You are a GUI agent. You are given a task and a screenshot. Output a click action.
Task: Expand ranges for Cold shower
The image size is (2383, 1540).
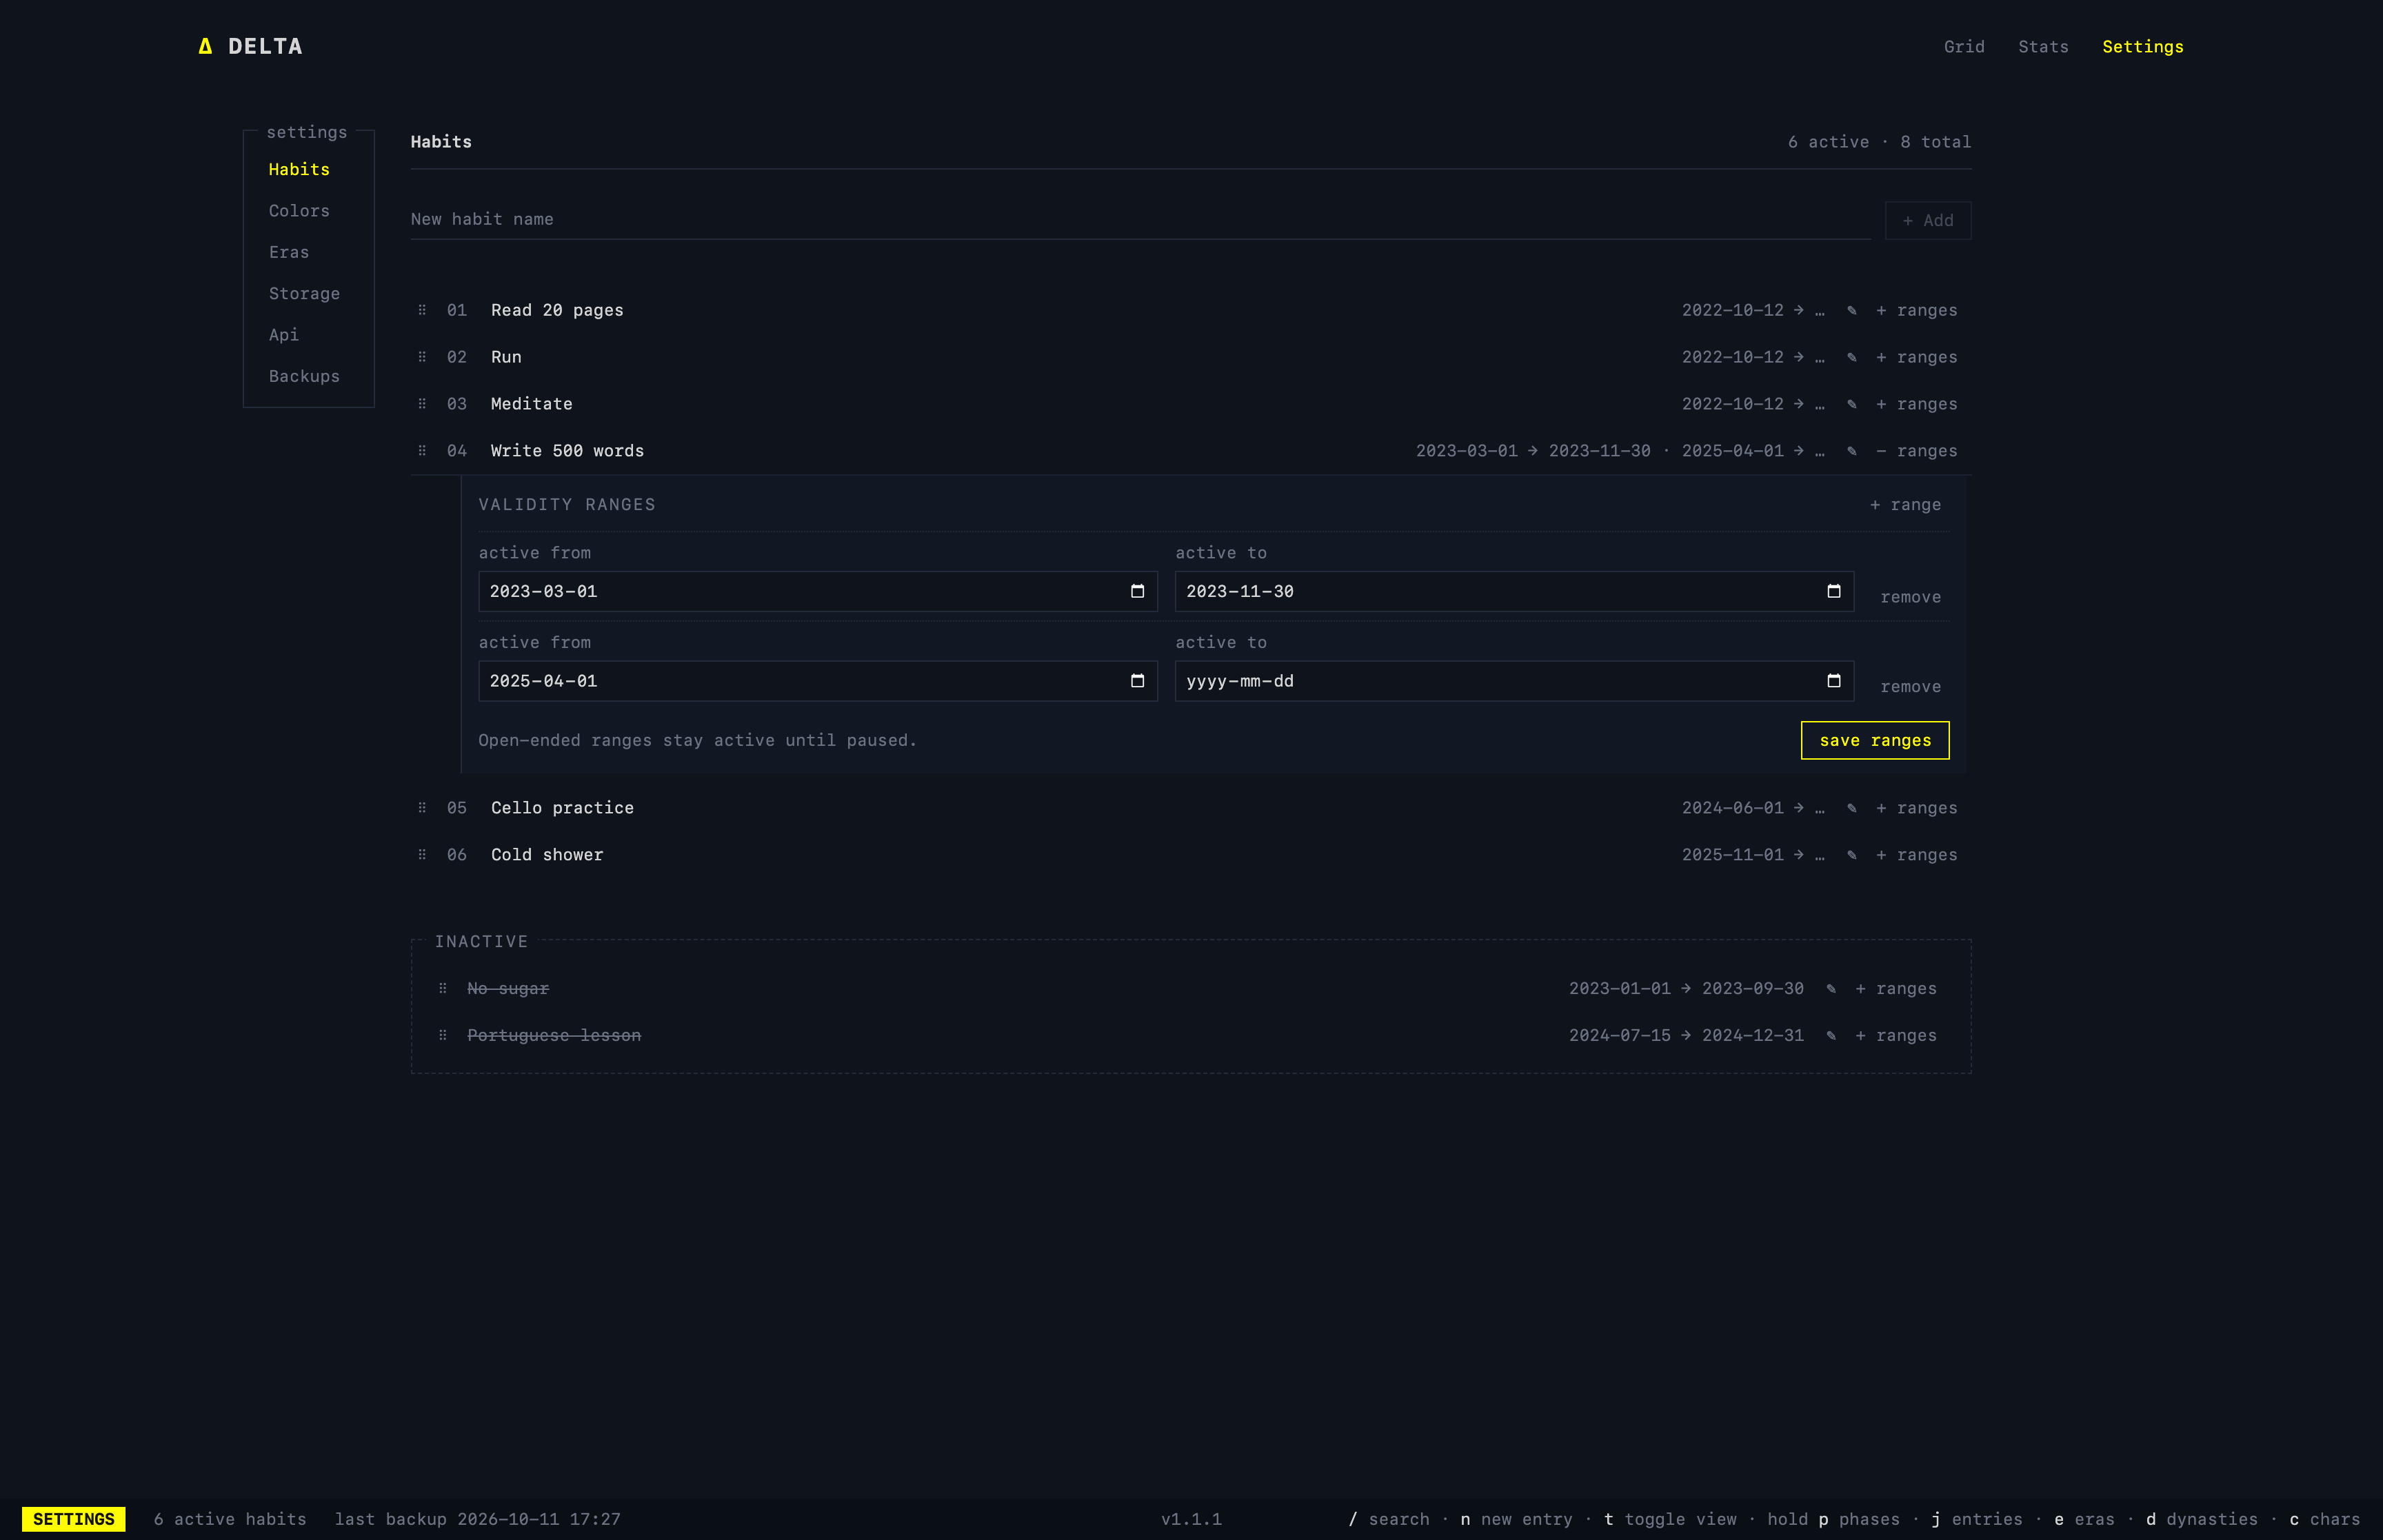coord(1916,855)
